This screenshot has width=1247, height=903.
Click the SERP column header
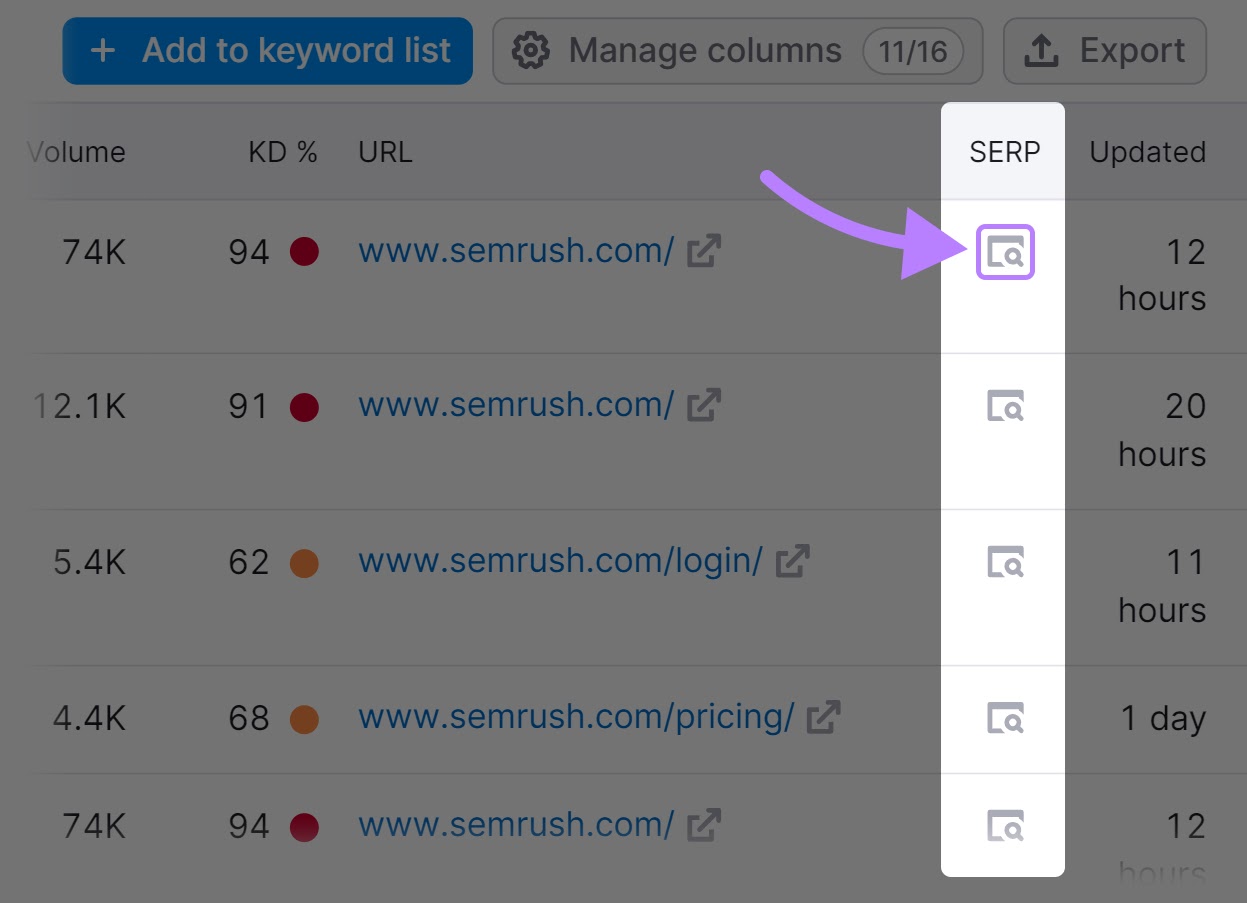[x=1003, y=152]
